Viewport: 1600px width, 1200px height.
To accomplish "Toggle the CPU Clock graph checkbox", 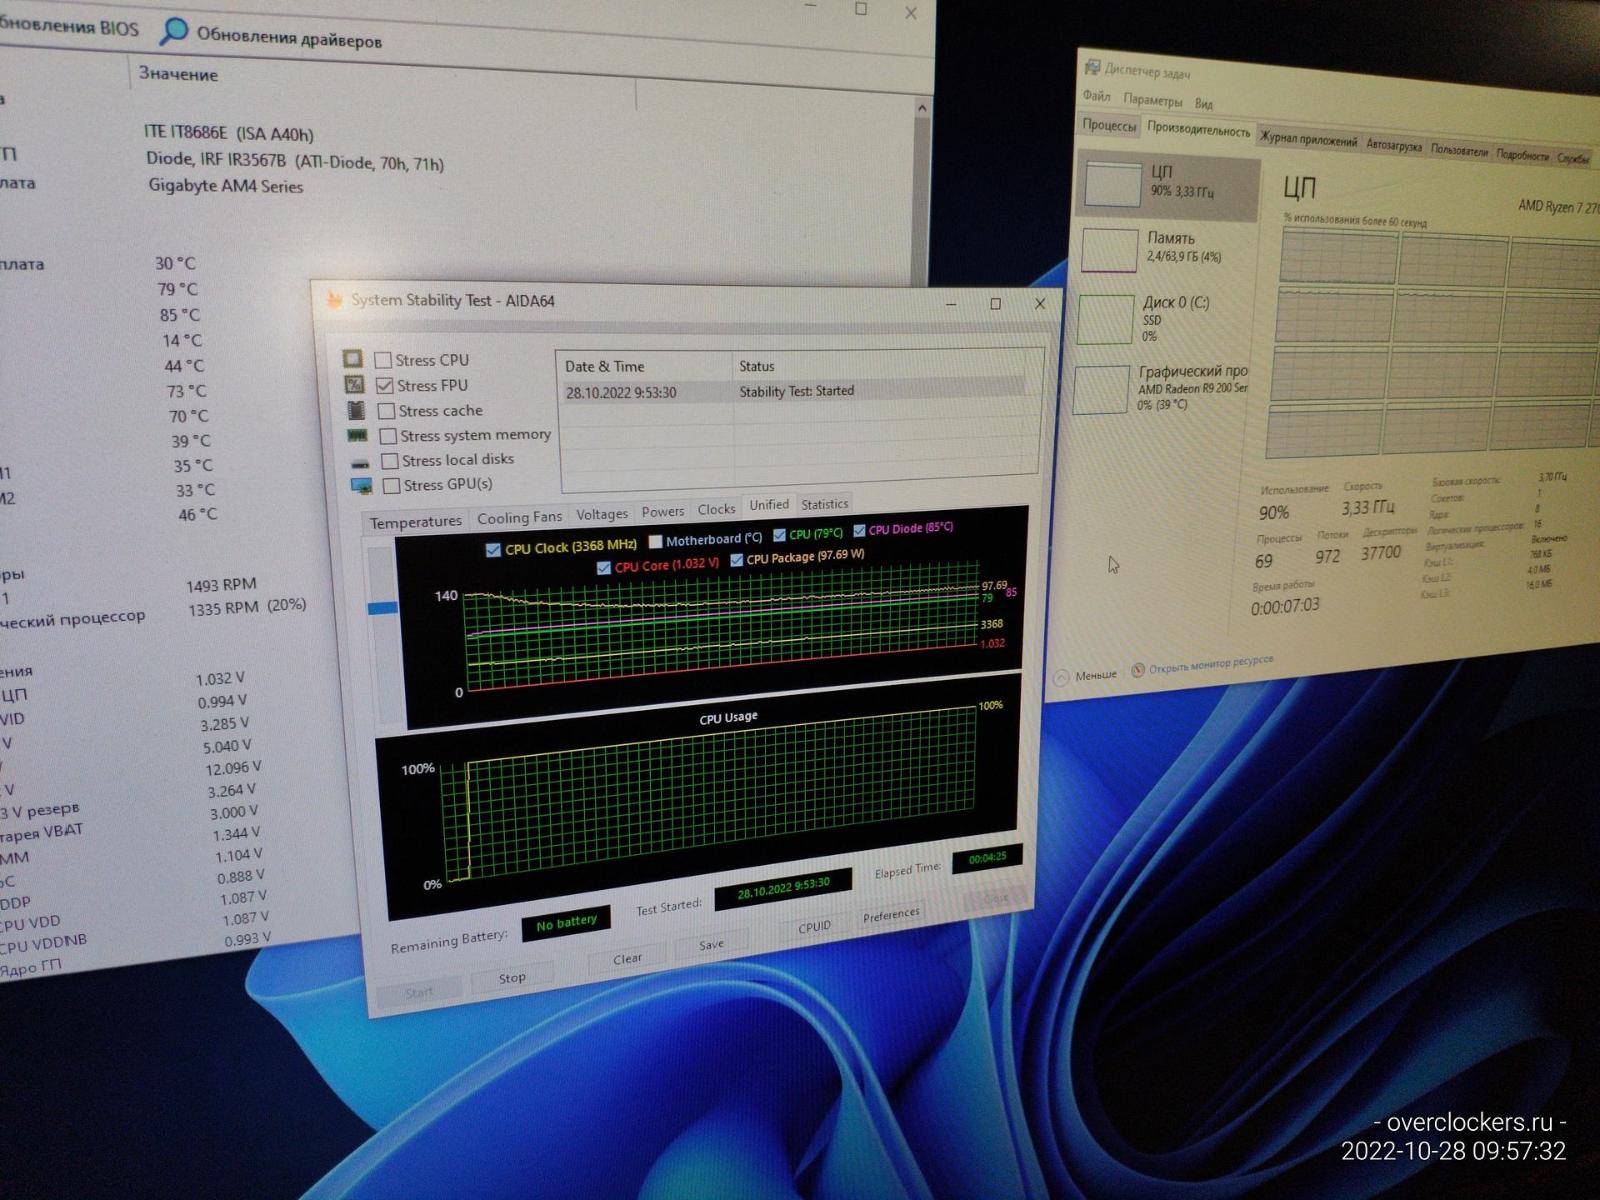I will tap(493, 549).
